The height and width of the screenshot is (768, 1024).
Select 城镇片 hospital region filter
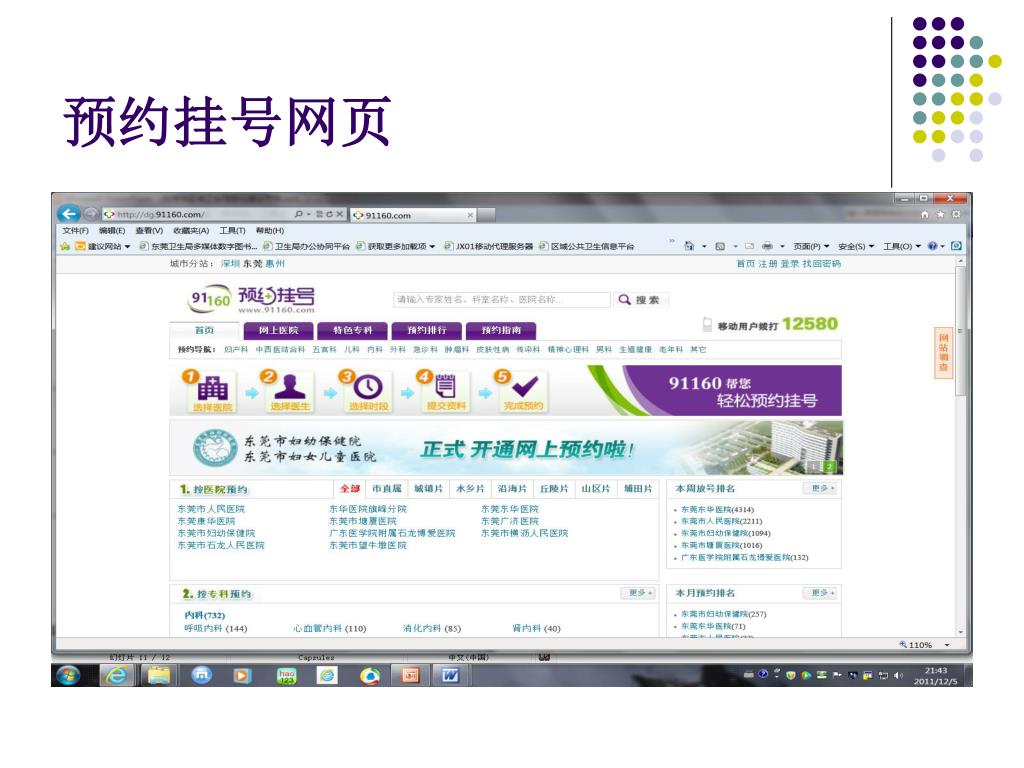428,488
